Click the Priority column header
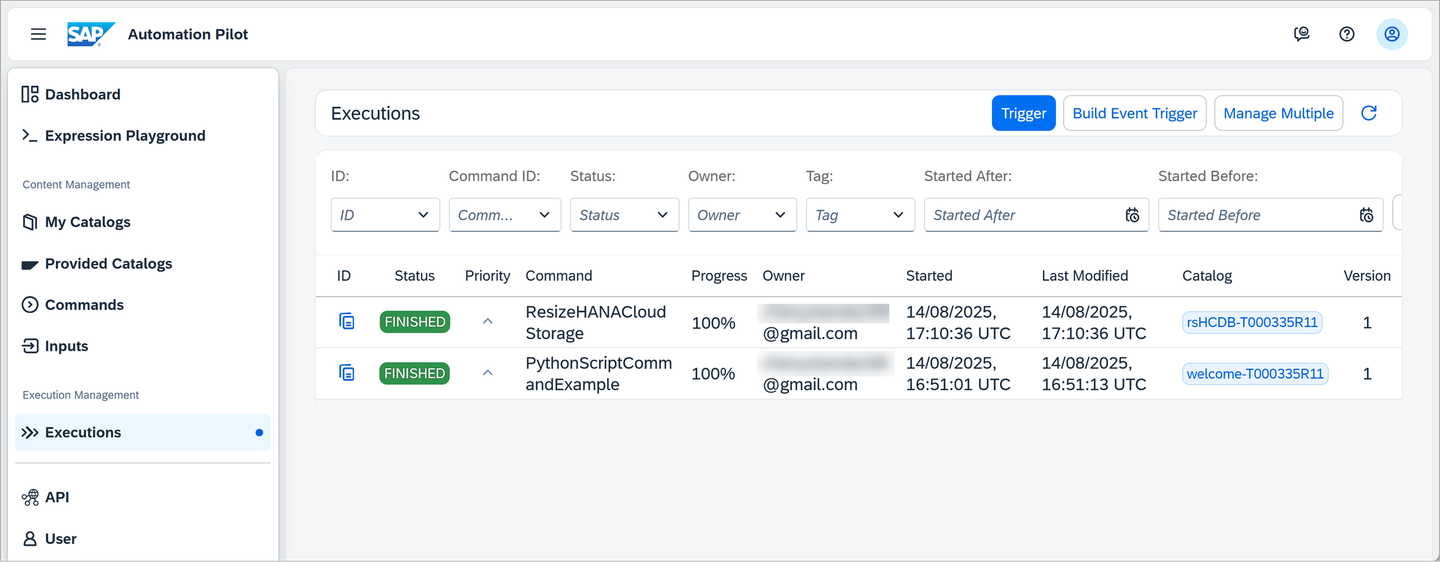 488,275
